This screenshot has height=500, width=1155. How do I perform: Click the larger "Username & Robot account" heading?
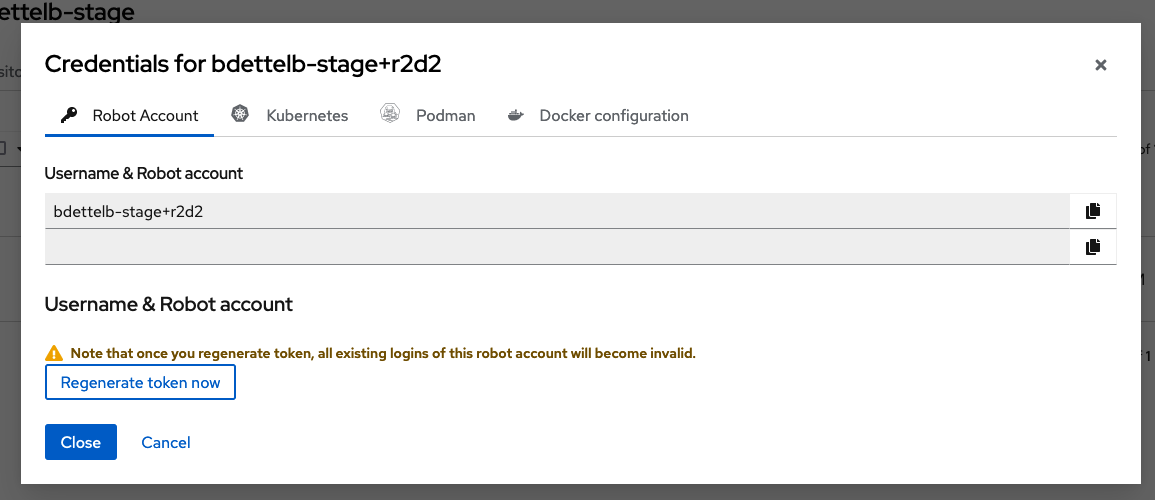[x=169, y=304]
